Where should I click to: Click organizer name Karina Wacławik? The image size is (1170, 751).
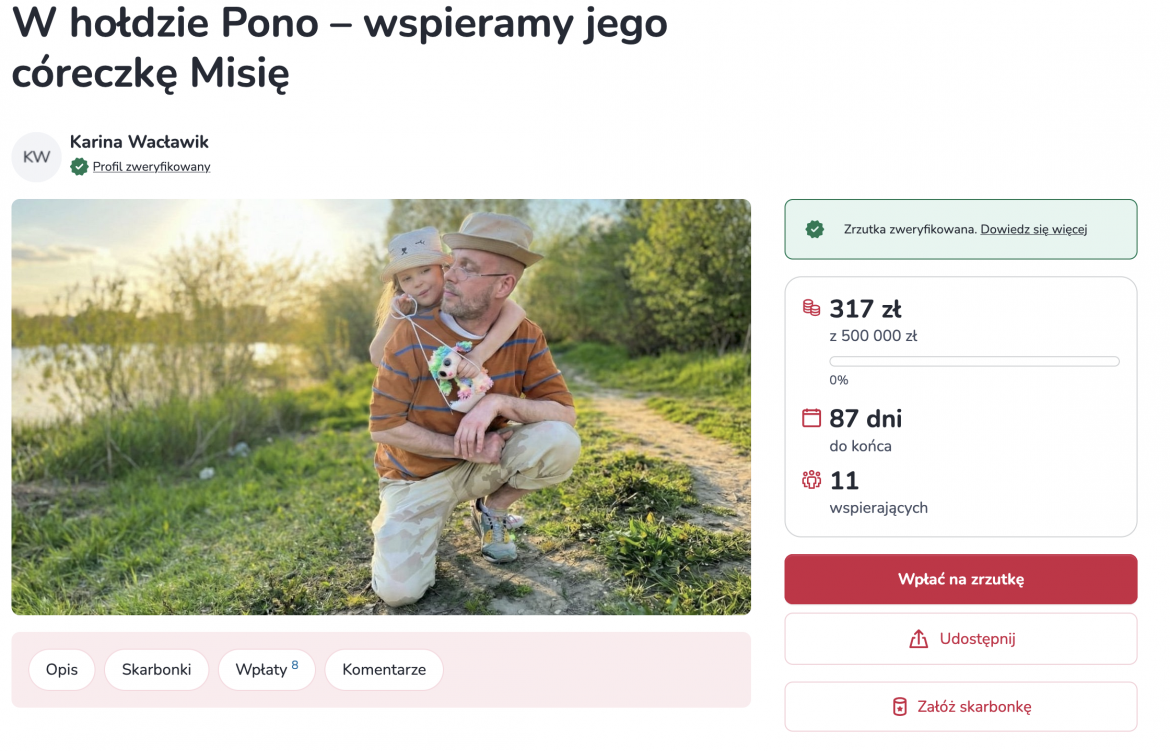139,142
